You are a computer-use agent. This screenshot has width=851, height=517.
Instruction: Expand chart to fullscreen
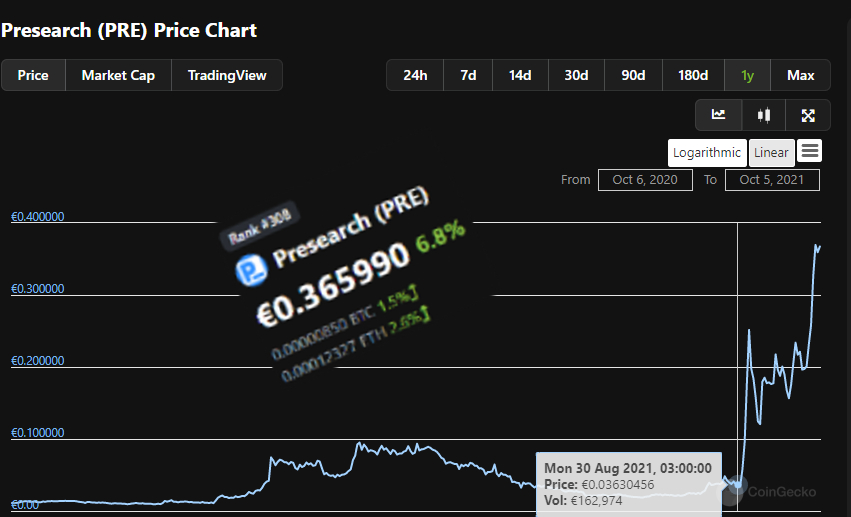point(808,115)
